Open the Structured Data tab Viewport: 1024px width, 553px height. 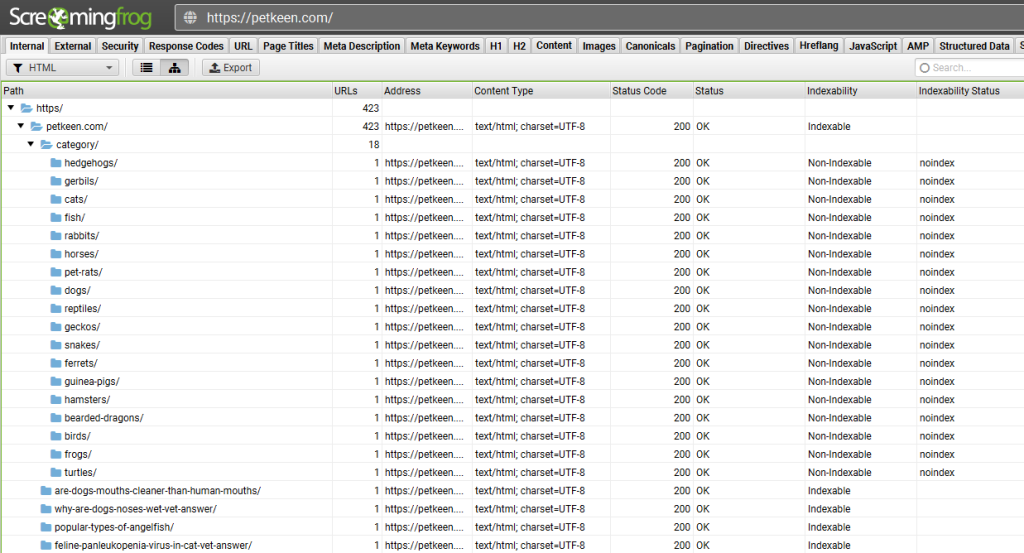pos(974,46)
